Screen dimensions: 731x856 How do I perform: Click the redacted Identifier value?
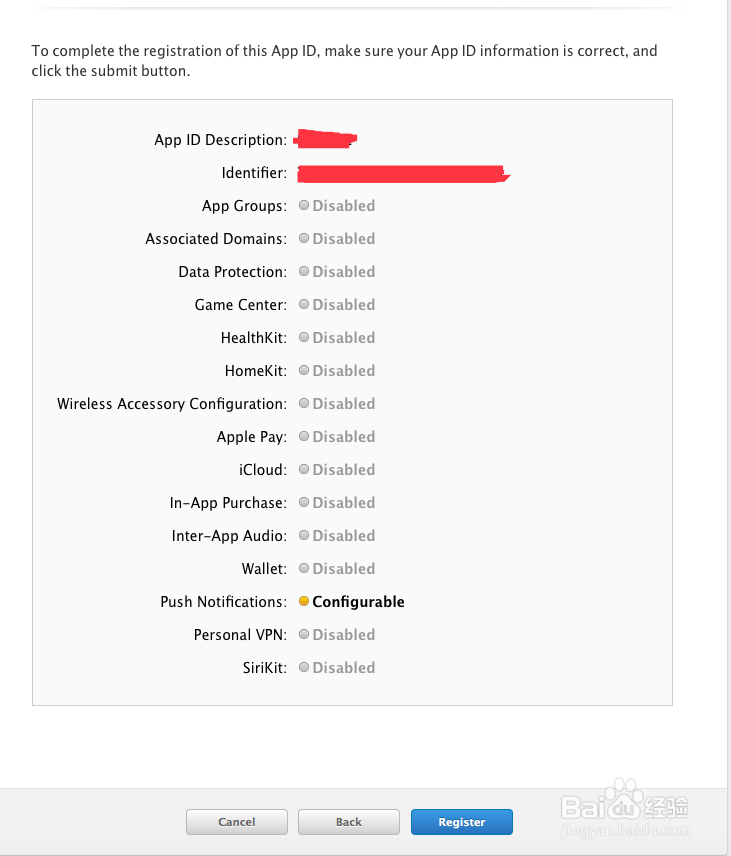(x=403, y=174)
